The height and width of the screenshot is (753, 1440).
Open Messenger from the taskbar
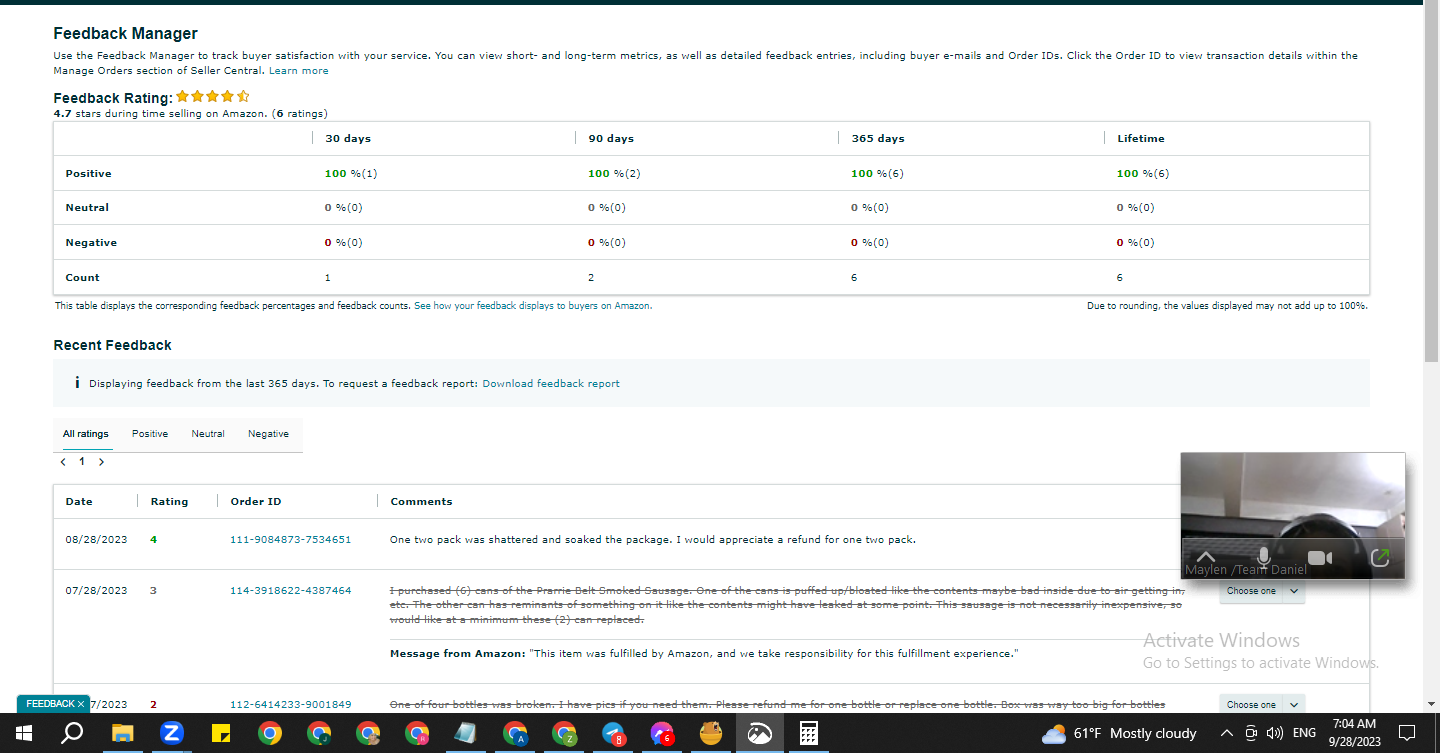pyautogui.click(x=662, y=733)
